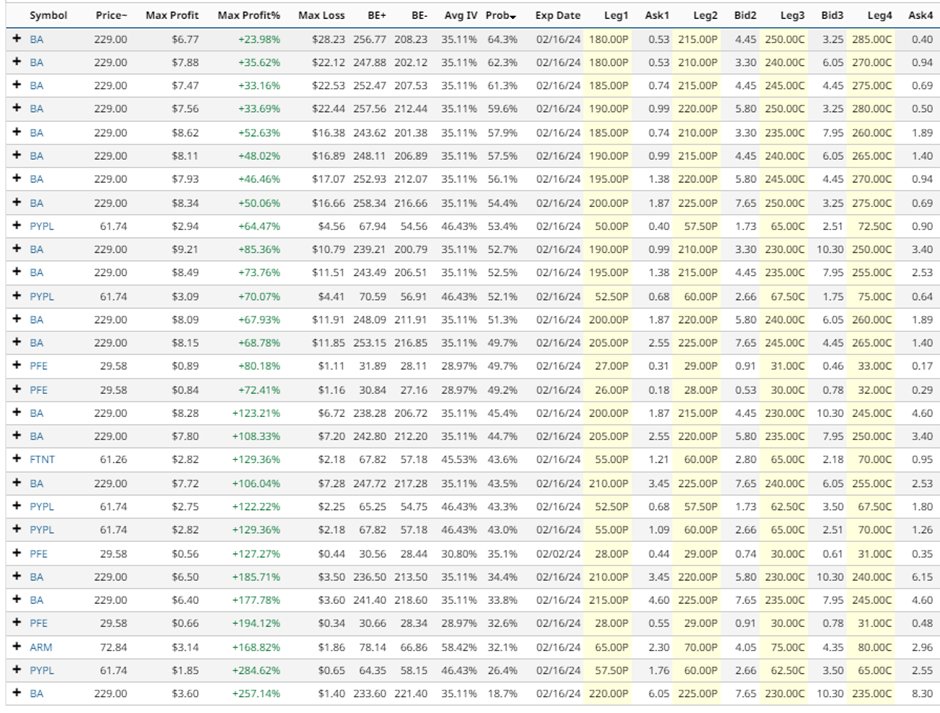The width and height of the screenshot is (940, 713).
Task: Expand the PYPL row with +284.62% profit
Action: [17, 670]
